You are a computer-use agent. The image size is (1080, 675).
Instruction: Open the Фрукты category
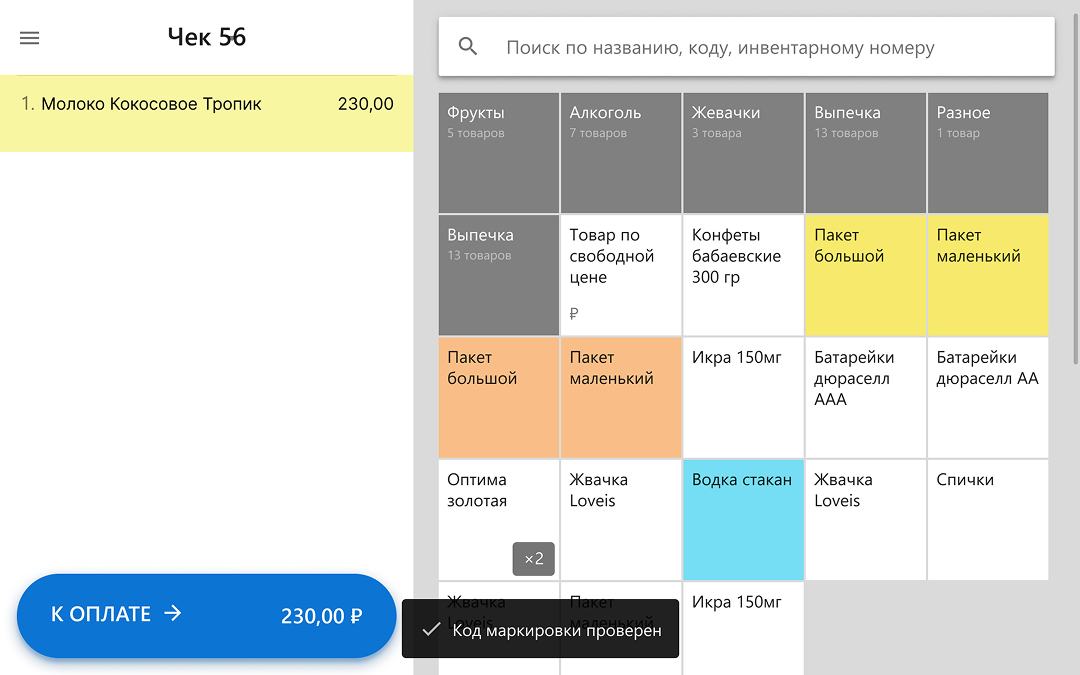coord(499,153)
